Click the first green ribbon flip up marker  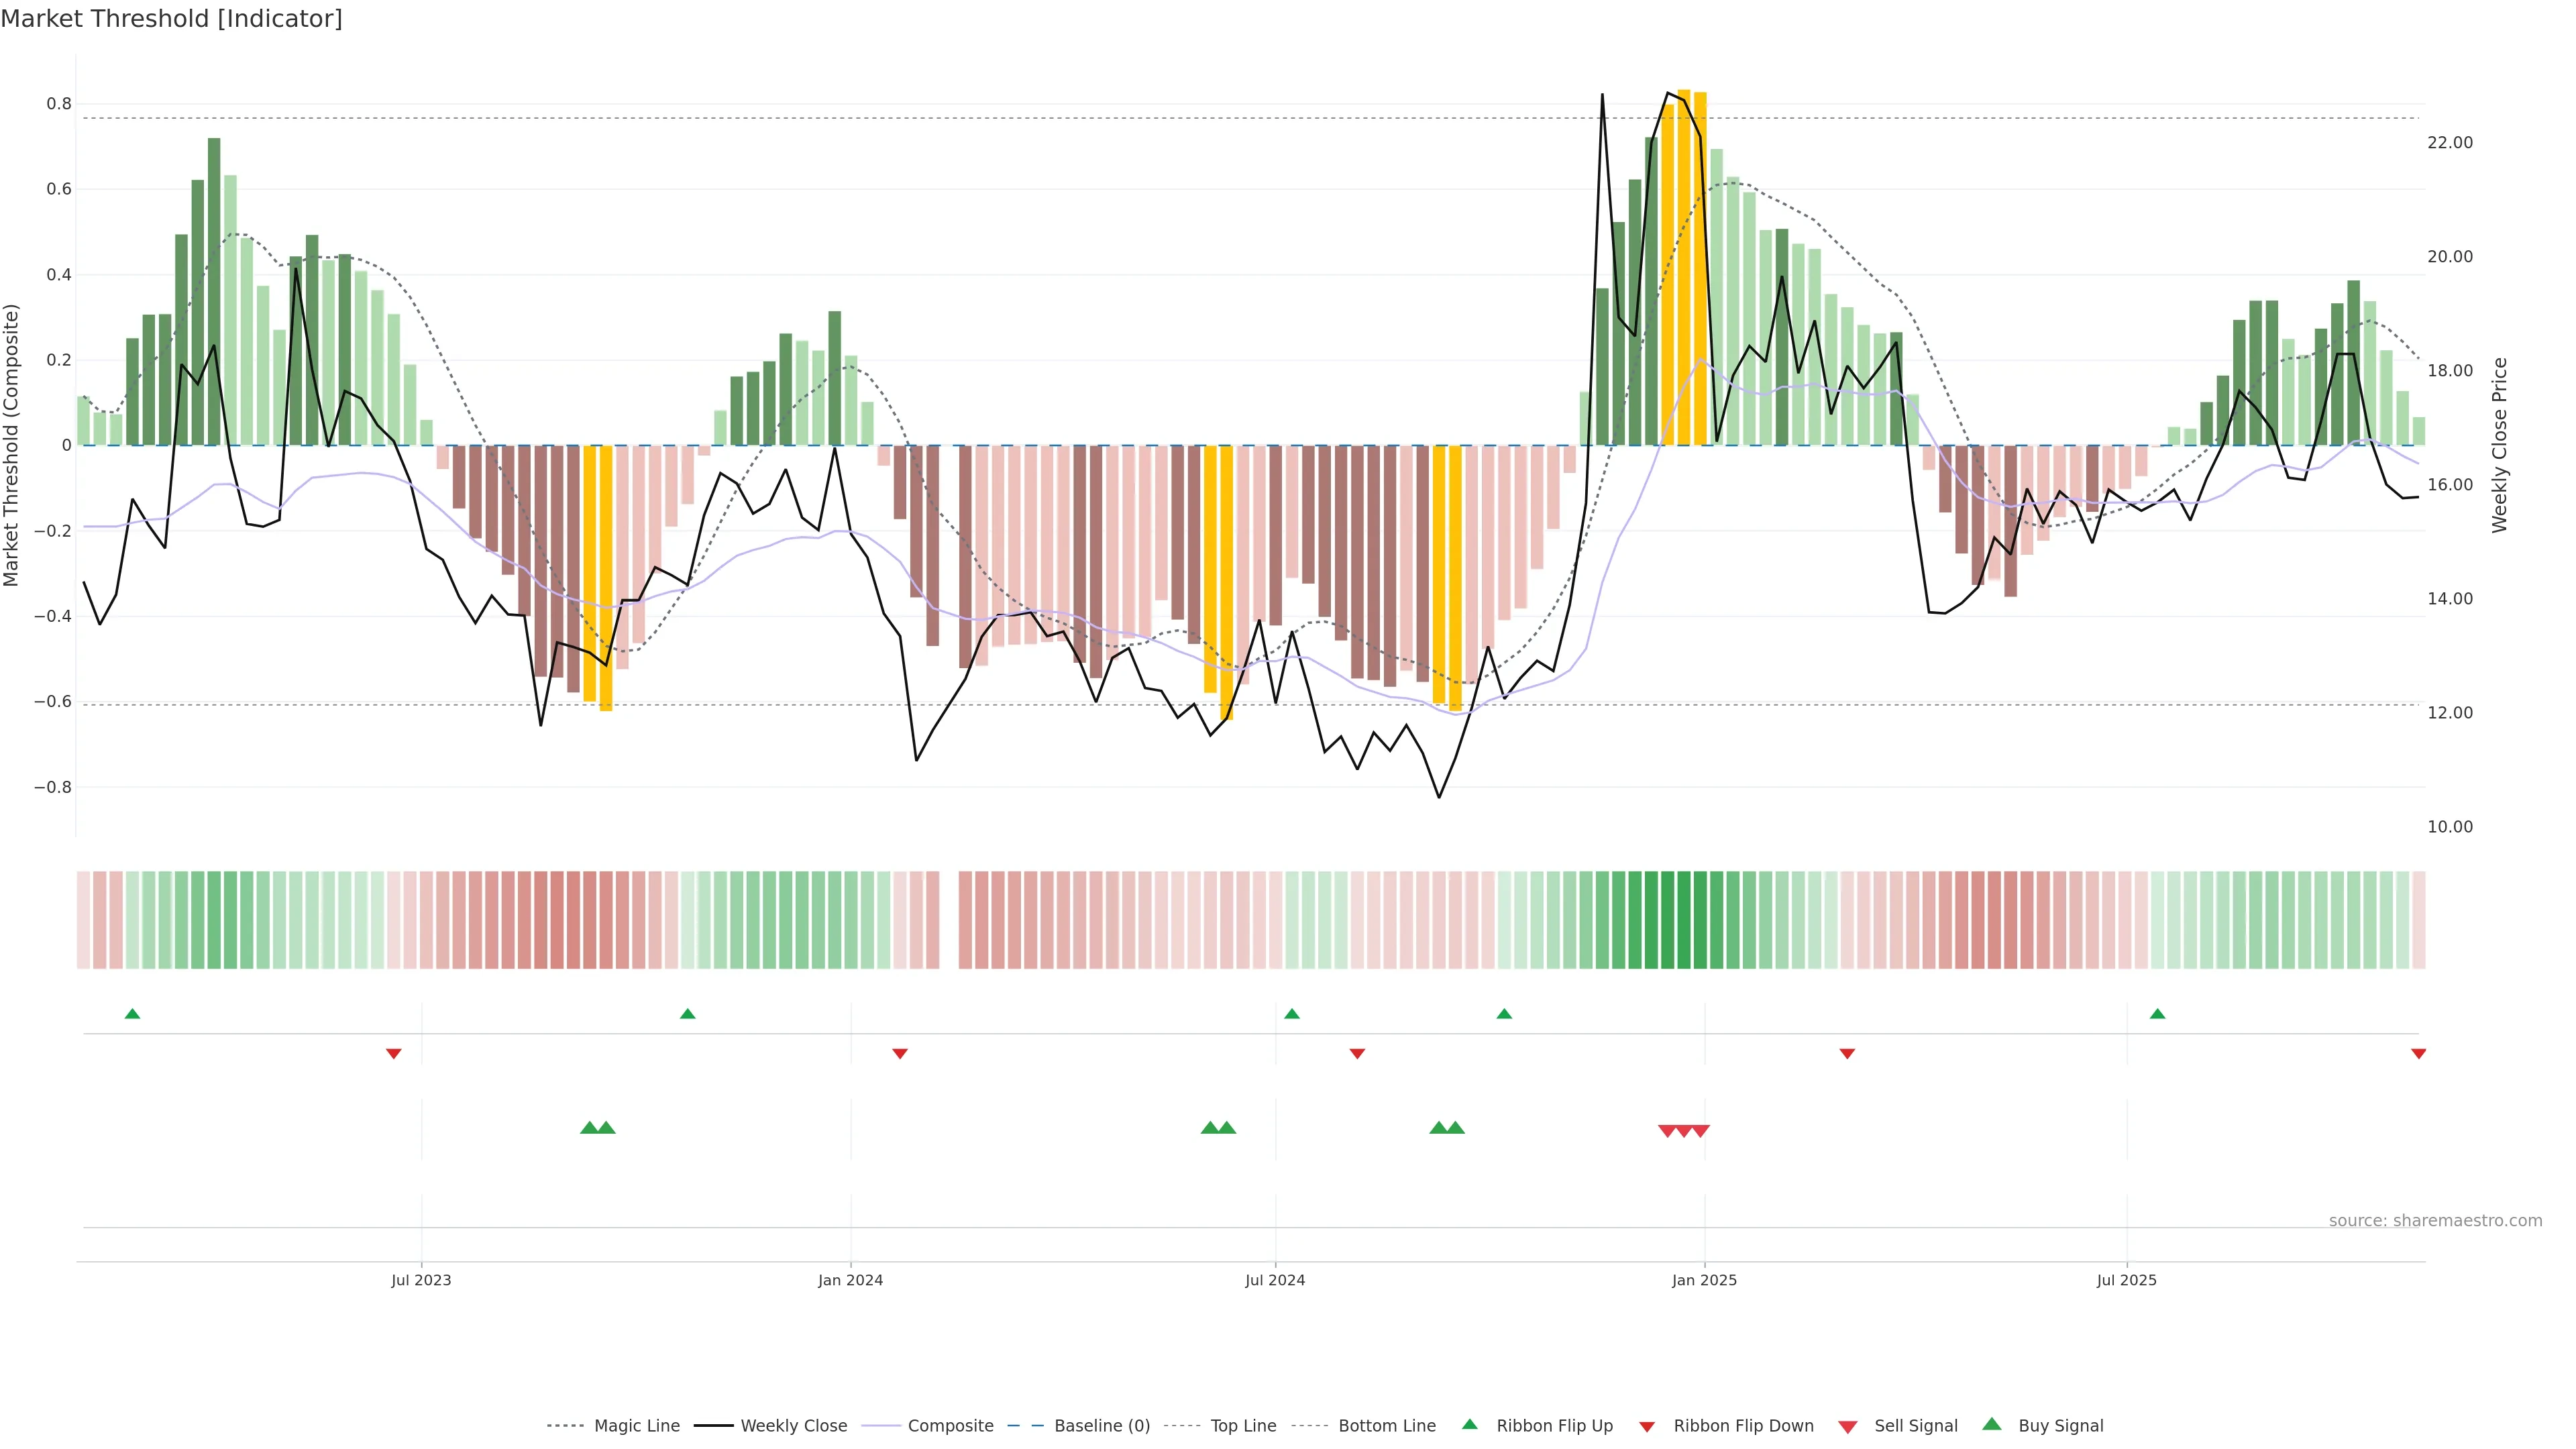pyautogui.click(x=132, y=1014)
